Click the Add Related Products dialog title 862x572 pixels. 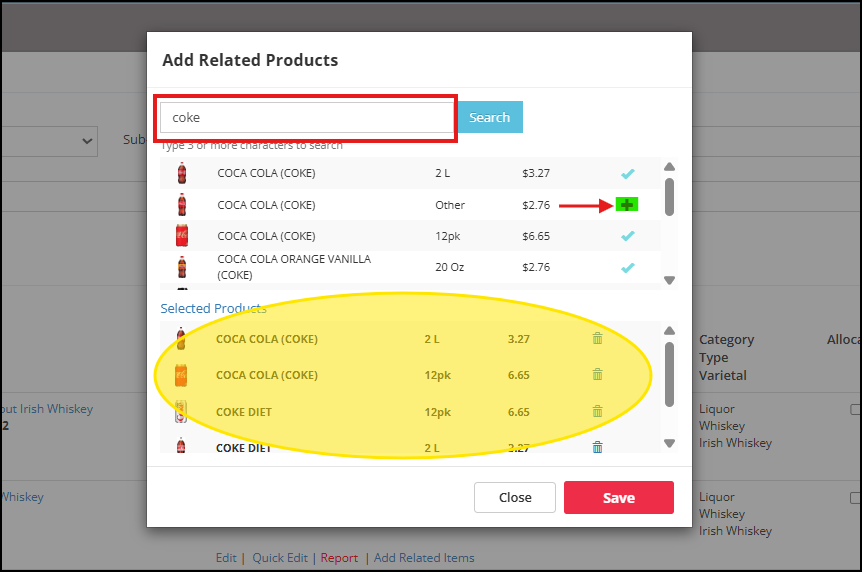[250, 60]
